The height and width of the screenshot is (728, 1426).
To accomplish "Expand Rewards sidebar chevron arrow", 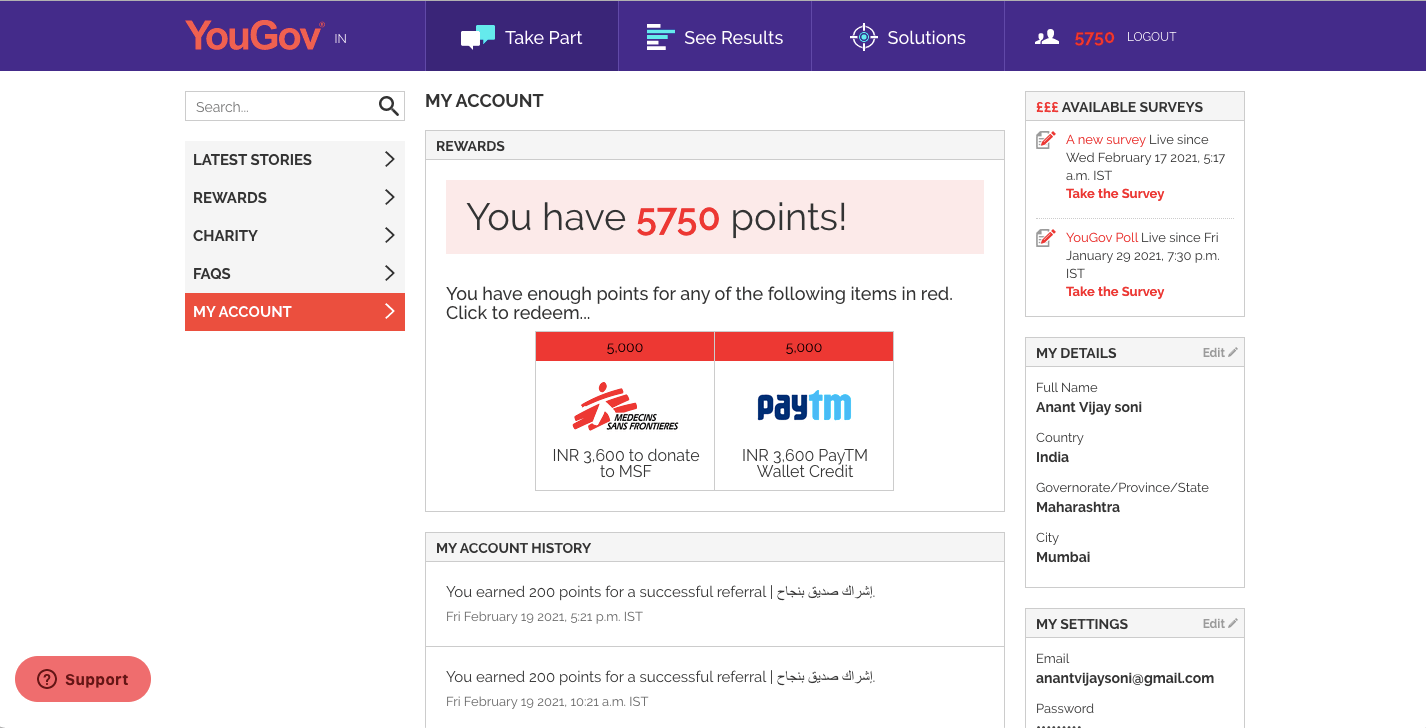I will tap(390, 197).
